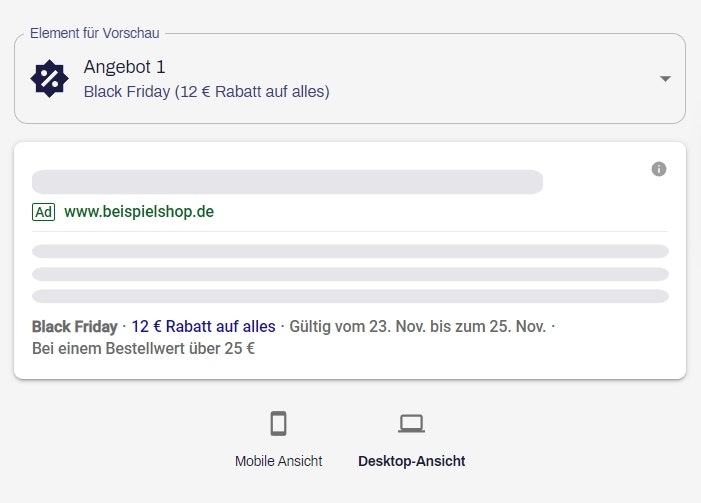The height and width of the screenshot is (503, 701).
Task: Open the www.beispielshop.de link
Action: pyautogui.click(x=139, y=212)
